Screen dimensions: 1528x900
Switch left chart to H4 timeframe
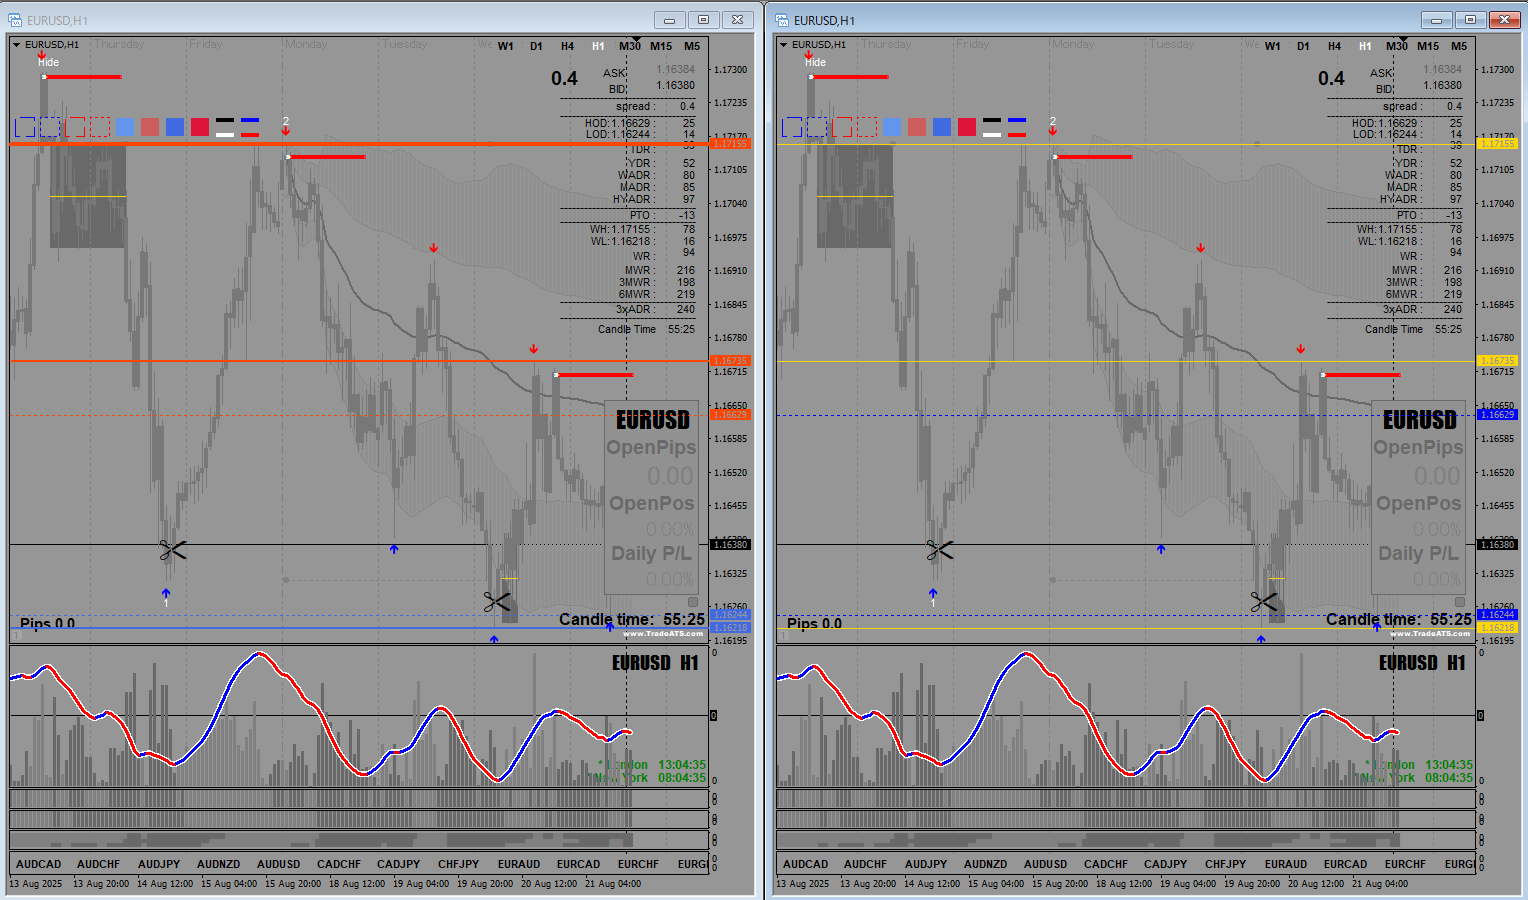pyautogui.click(x=567, y=46)
